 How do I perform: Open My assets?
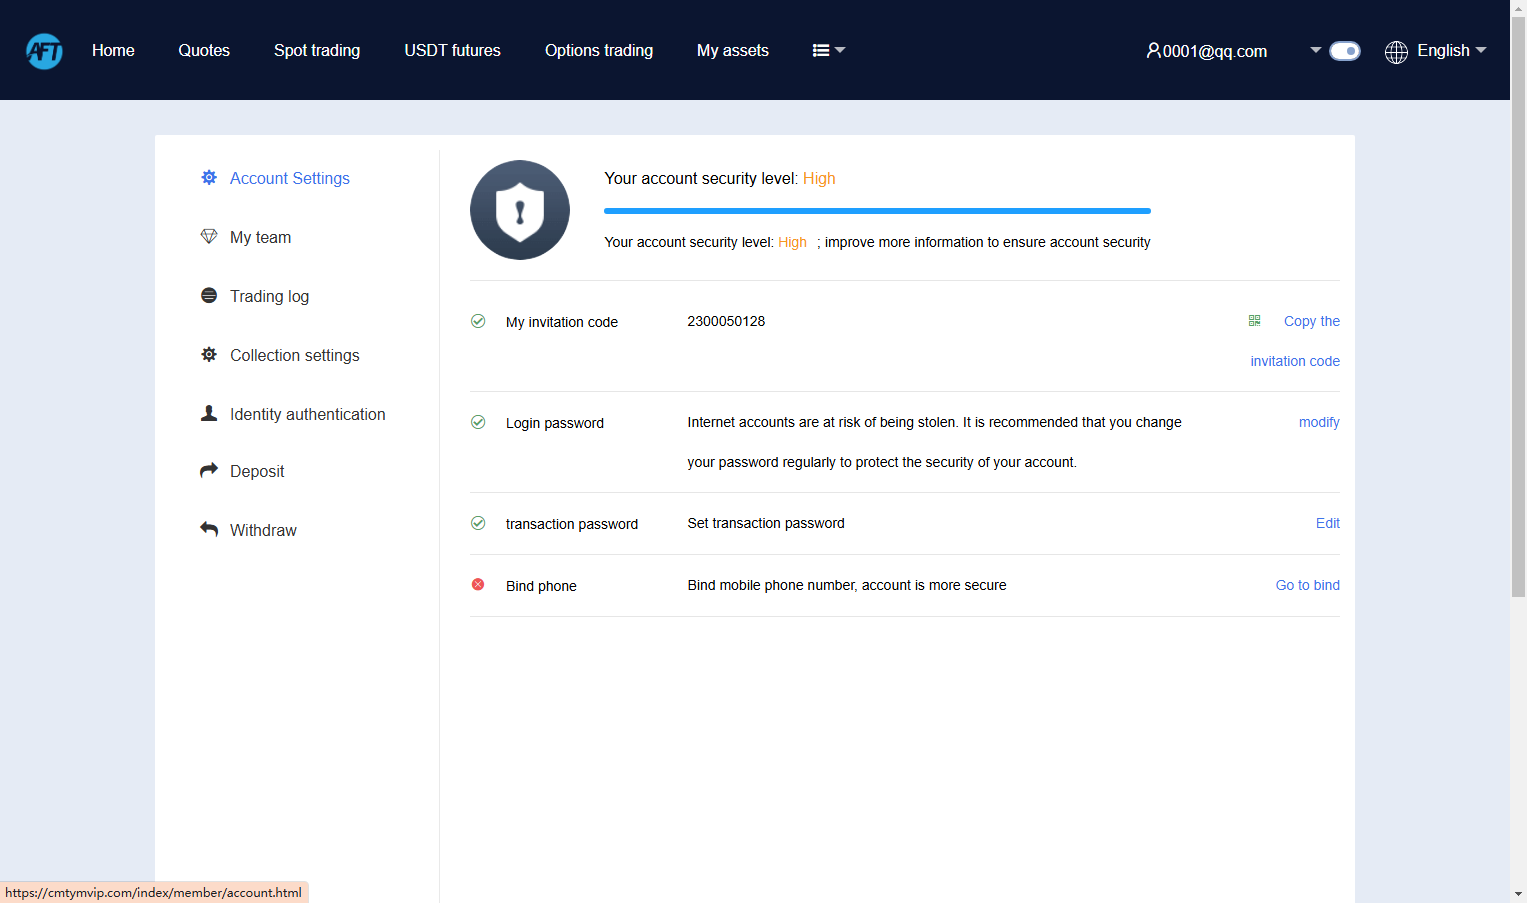click(733, 50)
